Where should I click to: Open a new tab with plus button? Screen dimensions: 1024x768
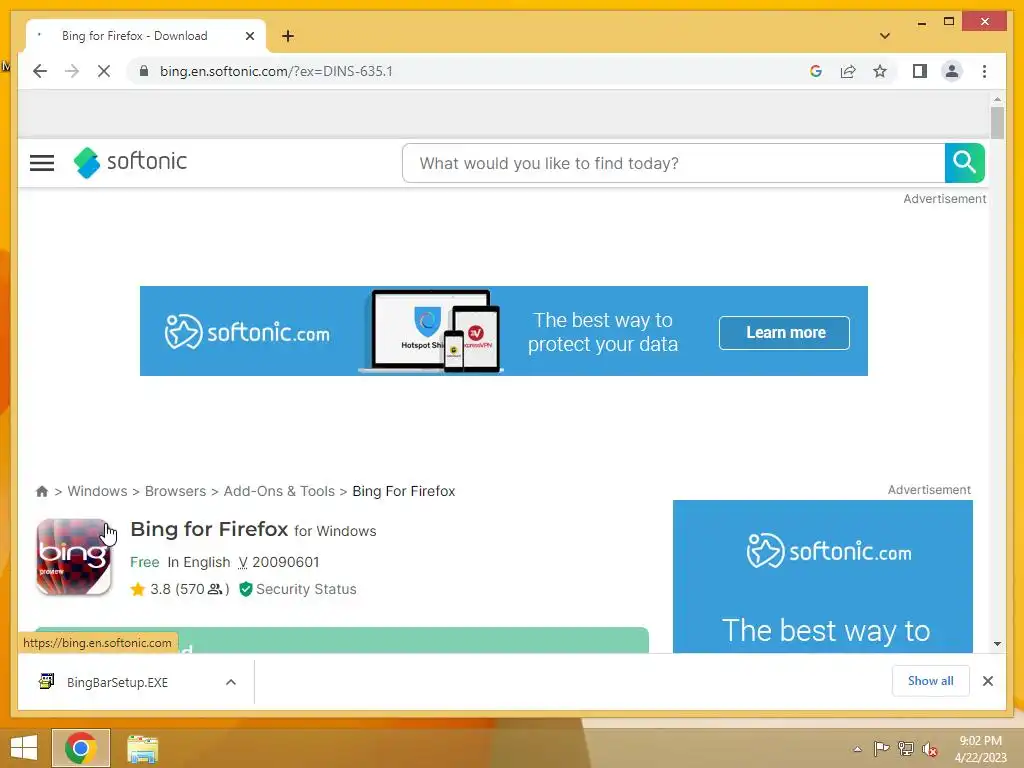288,36
